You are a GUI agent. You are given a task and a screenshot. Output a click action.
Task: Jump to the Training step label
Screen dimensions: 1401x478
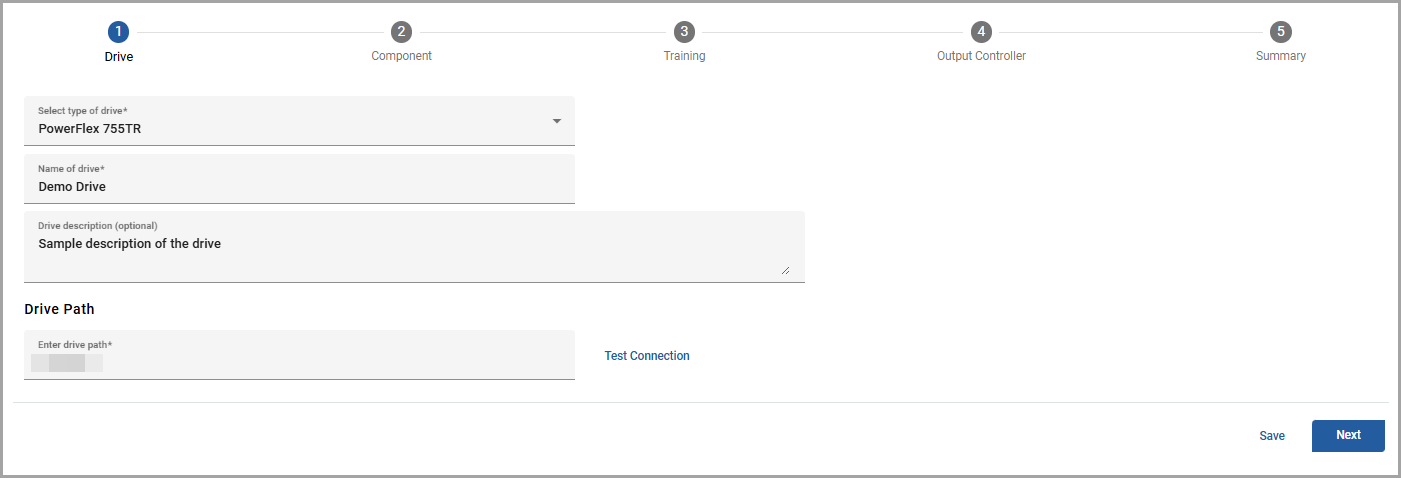pyautogui.click(x=684, y=56)
